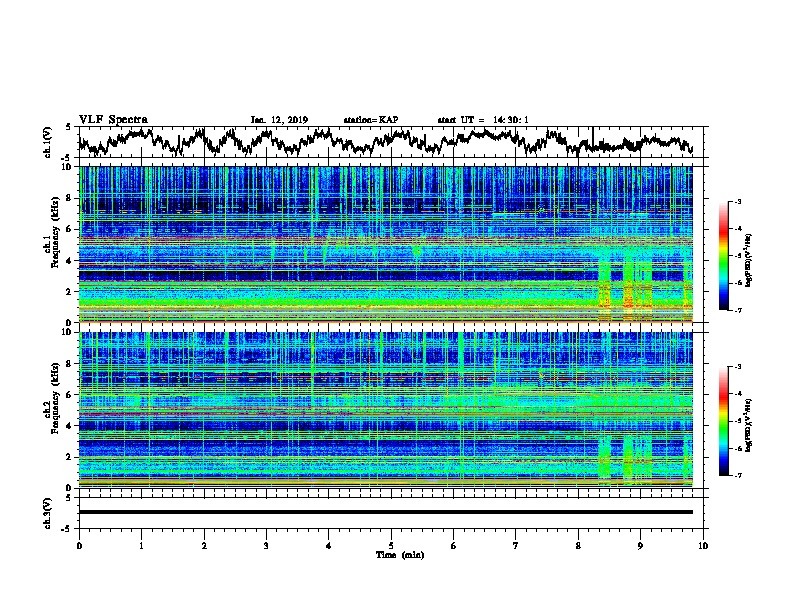Select the date text "Jan. 12, 2019"
This screenshot has width=792, height=612.
tap(279, 120)
